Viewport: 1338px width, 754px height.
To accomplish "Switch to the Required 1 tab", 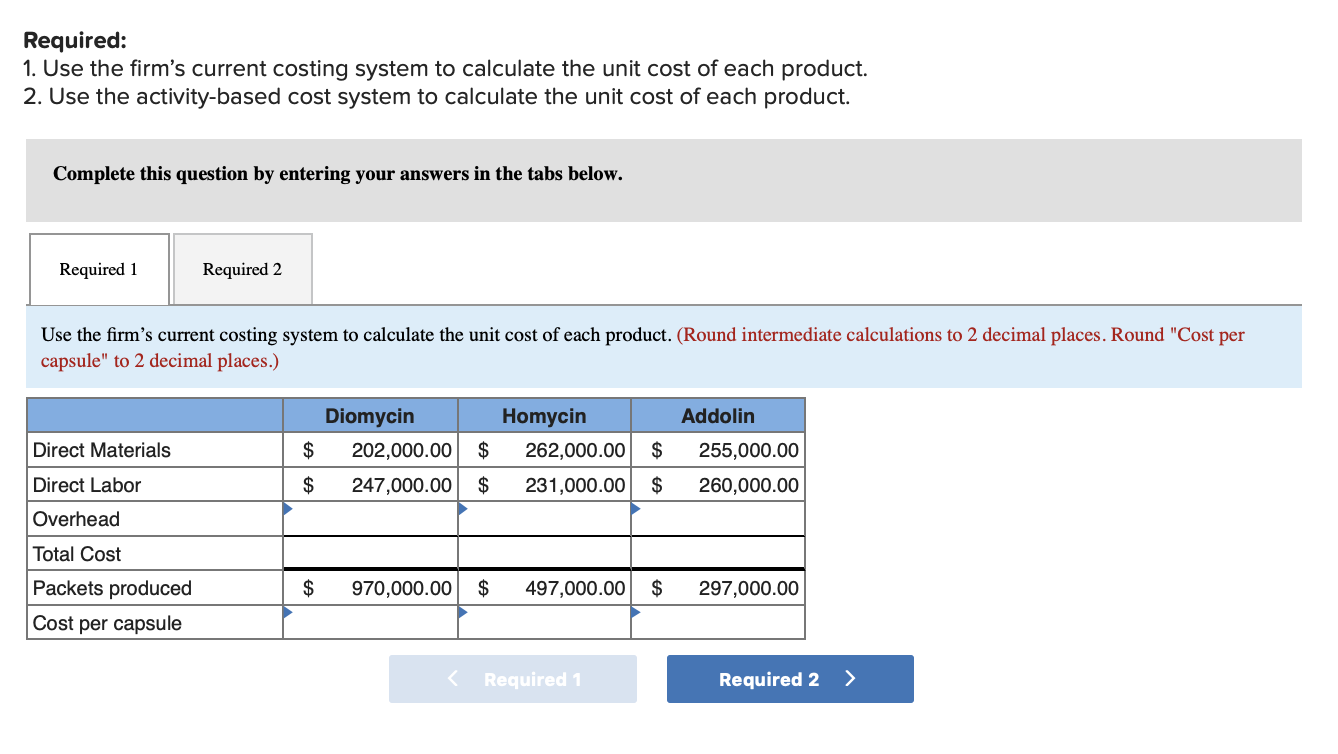I will pos(99,269).
